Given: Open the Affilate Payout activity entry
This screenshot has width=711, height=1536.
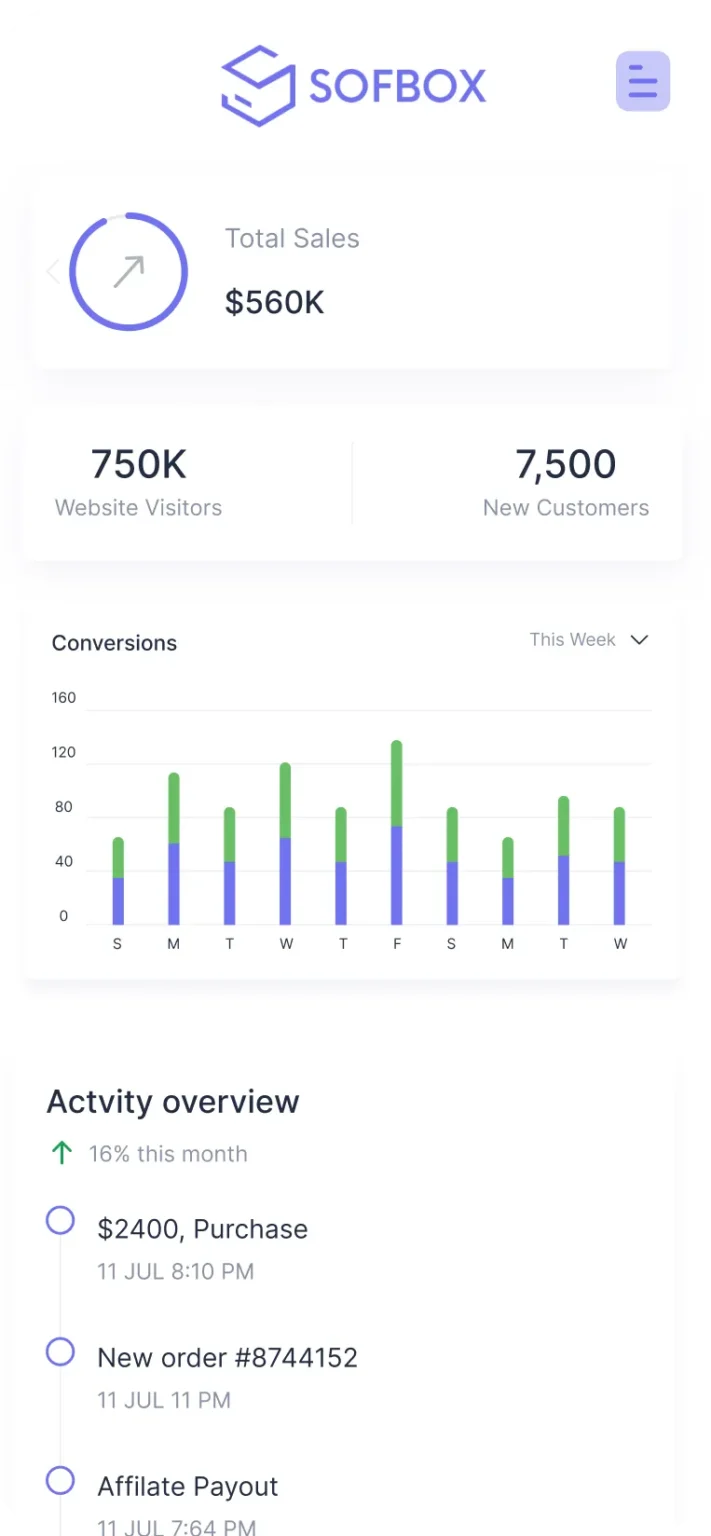Looking at the screenshot, I should point(187,1486).
